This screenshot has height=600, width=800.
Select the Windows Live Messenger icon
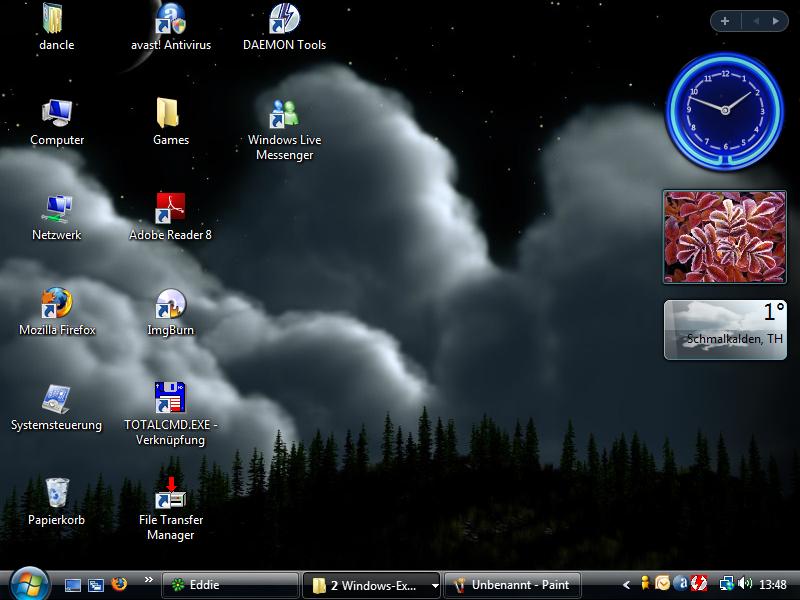coord(284,115)
